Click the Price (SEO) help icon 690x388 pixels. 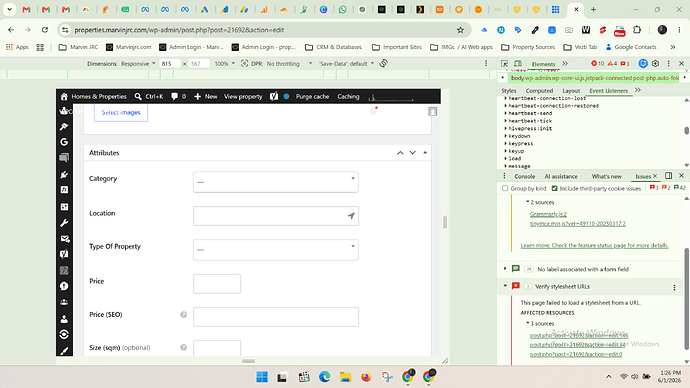[x=184, y=315]
